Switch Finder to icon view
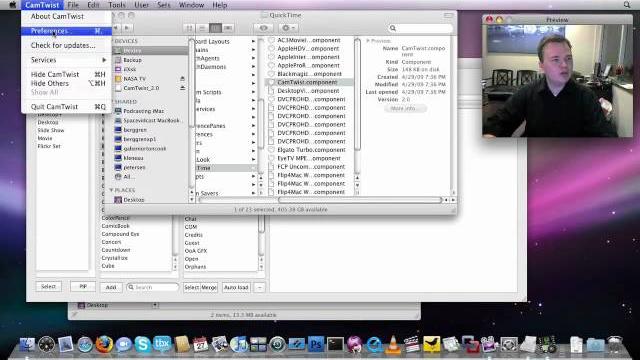640x360 pixels. 189,28
